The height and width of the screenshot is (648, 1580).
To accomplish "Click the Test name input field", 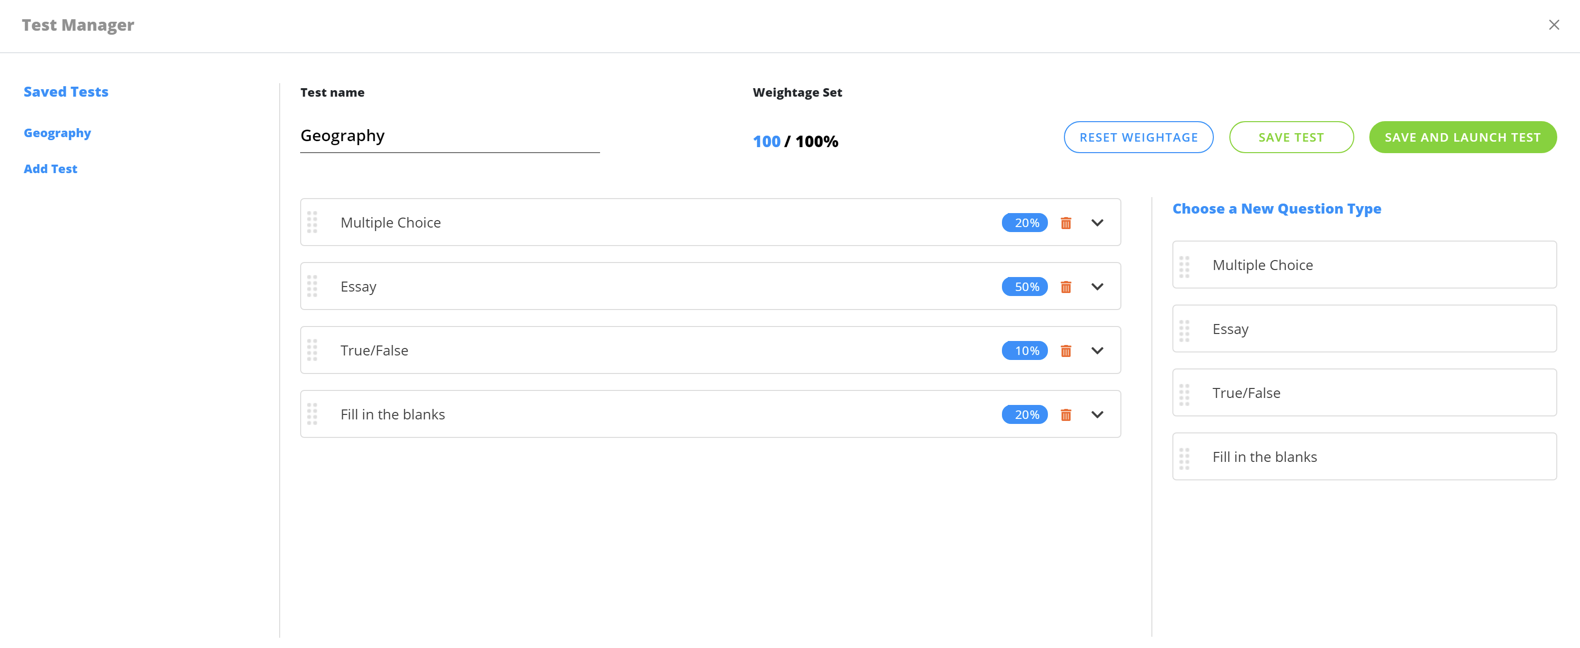I will click(x=449, y=136).
